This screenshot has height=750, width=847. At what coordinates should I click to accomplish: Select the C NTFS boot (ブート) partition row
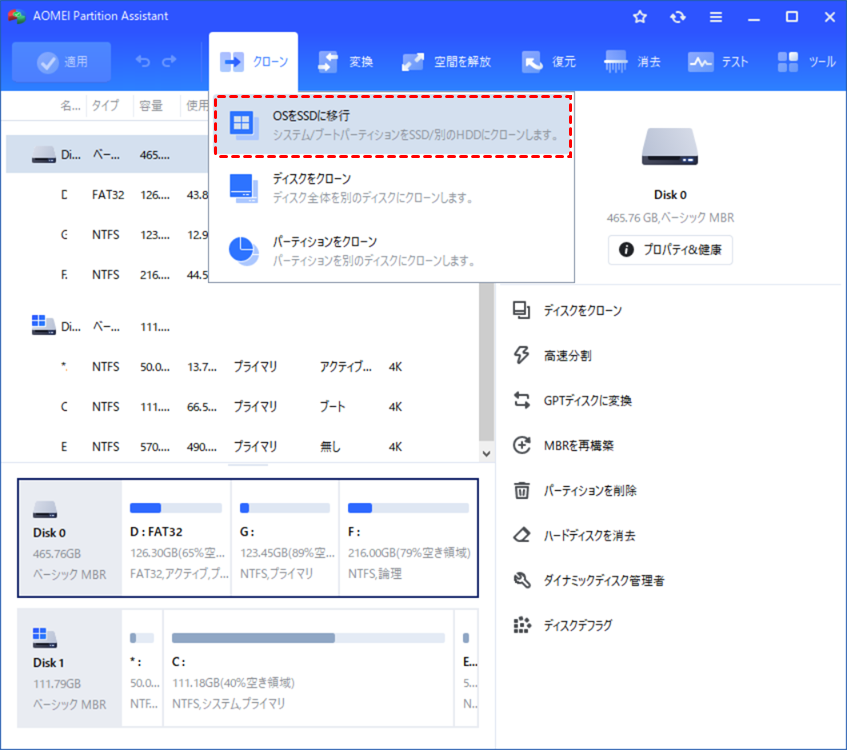pos(242,406)
